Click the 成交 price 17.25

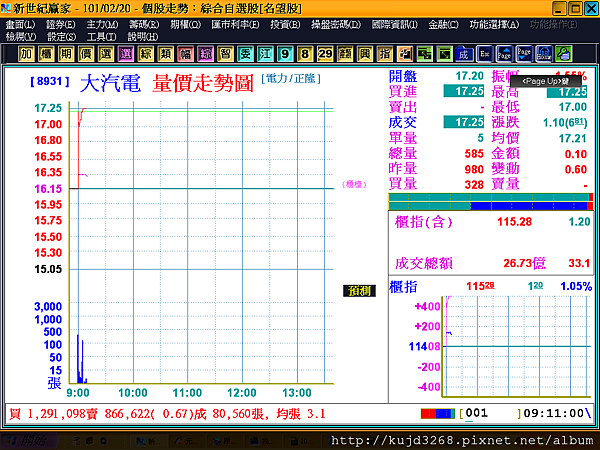click(463, 122)
